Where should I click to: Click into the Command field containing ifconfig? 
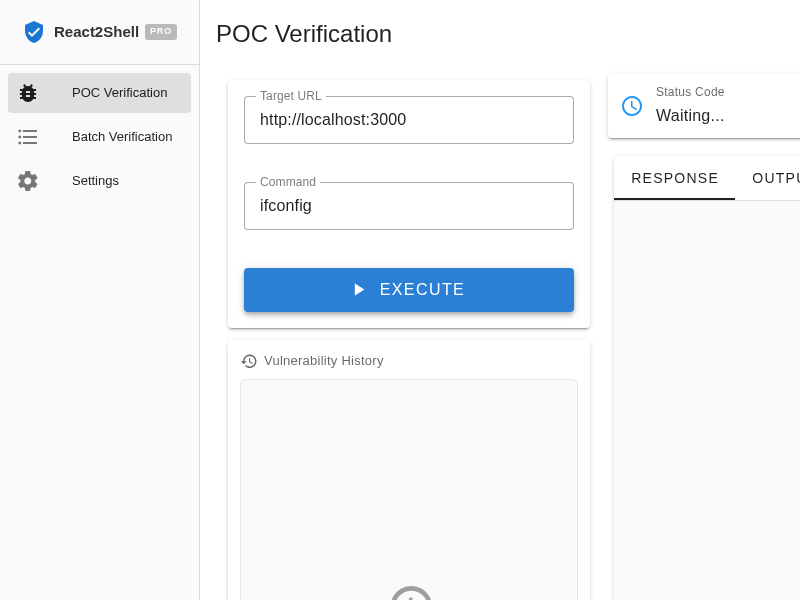point(409,206)
